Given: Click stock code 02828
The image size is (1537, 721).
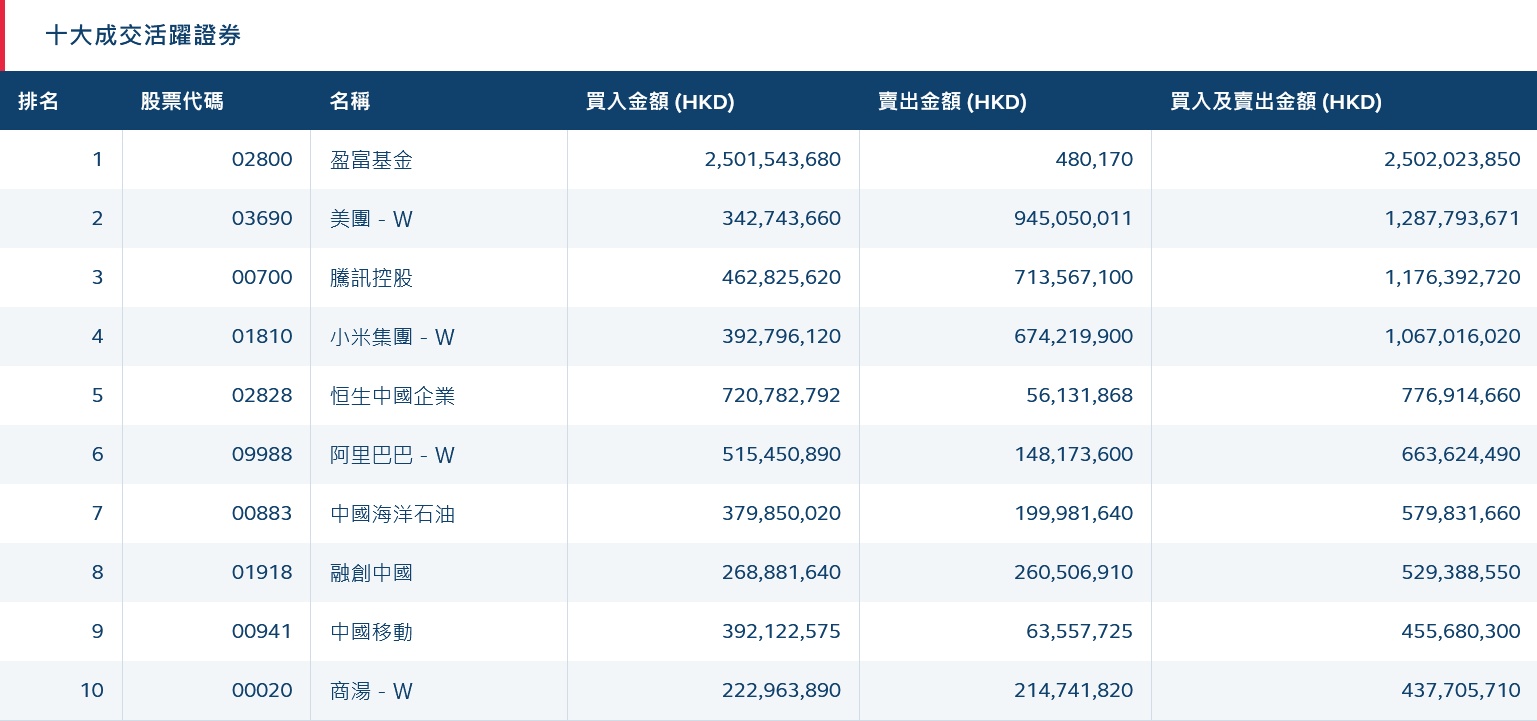Looking at the screenshot, I should pos(262,396).
